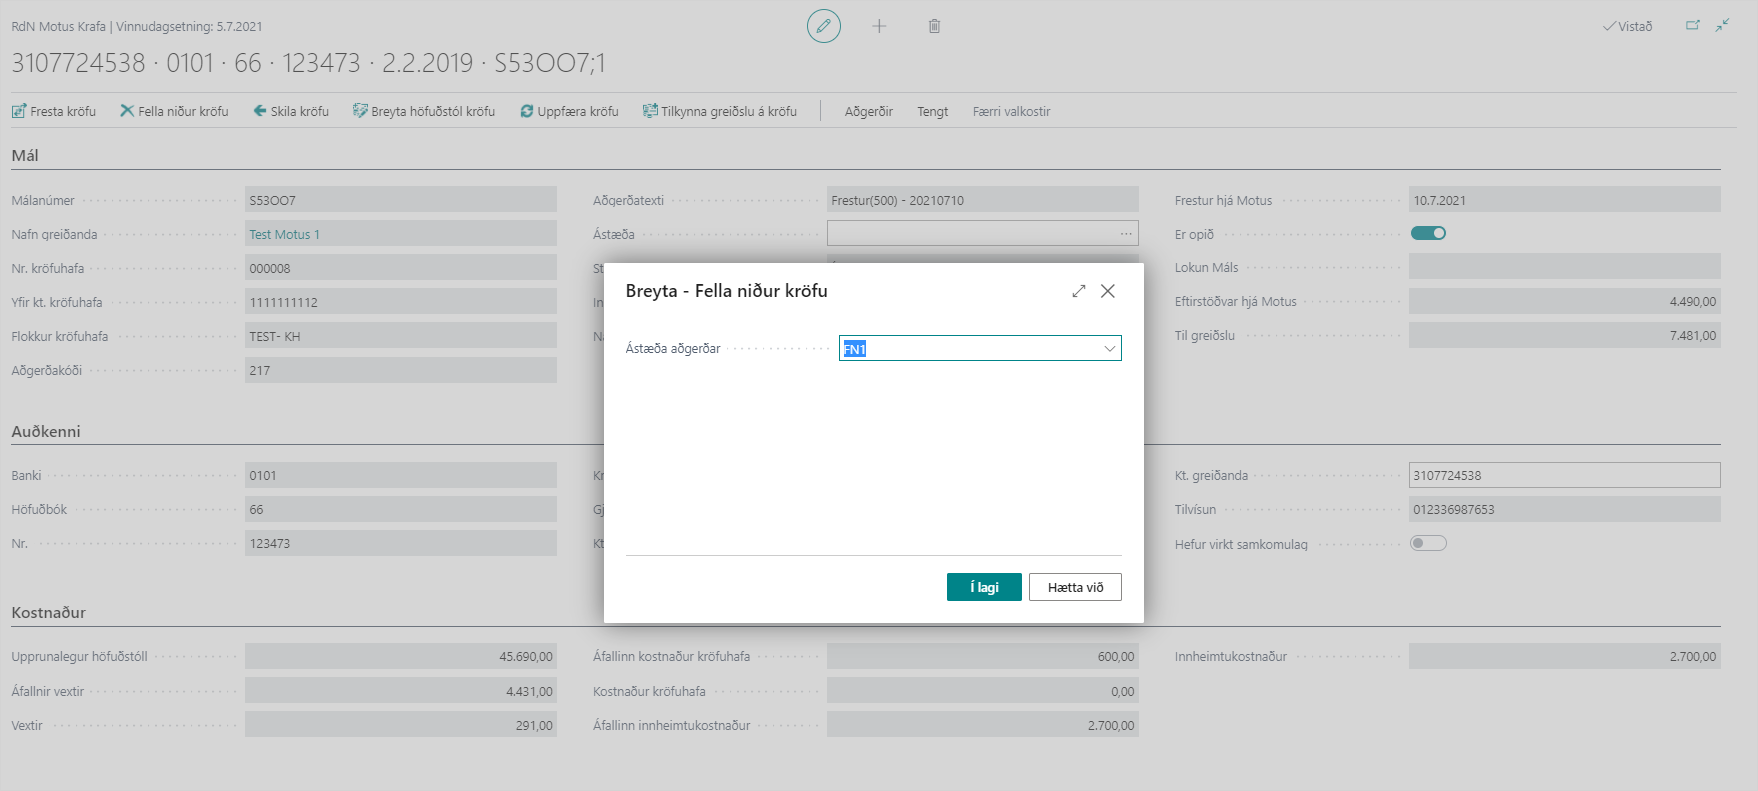
Task: Expand the dialog with the maximize arrows icon
Action: 1078,291
